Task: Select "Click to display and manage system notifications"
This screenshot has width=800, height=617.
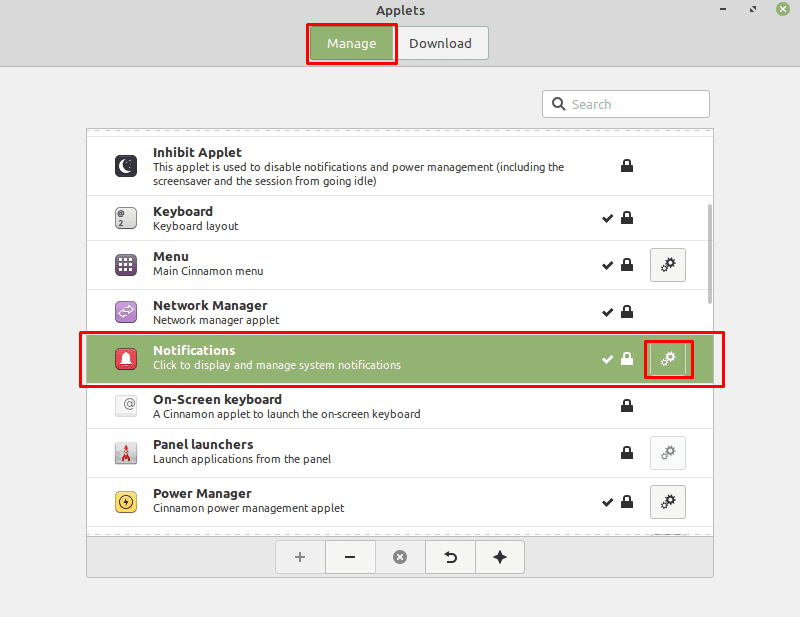Action: tap(277, 365)
